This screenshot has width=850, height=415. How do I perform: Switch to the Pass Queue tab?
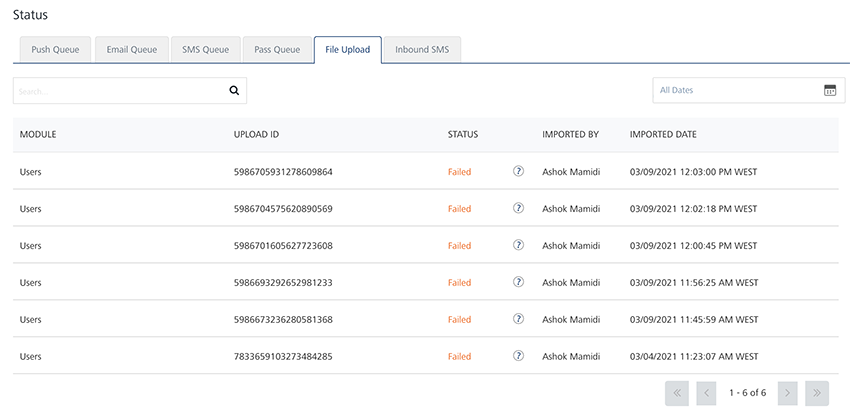pos(277,50)
